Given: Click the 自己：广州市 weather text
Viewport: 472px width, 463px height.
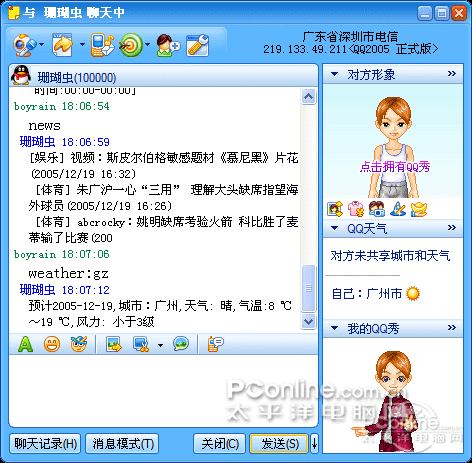Looking at the screenshot, I should pos(367,294).
